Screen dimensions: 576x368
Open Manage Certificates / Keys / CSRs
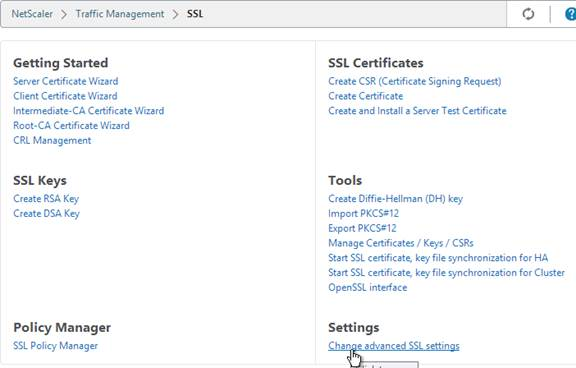tap(401, 243)
